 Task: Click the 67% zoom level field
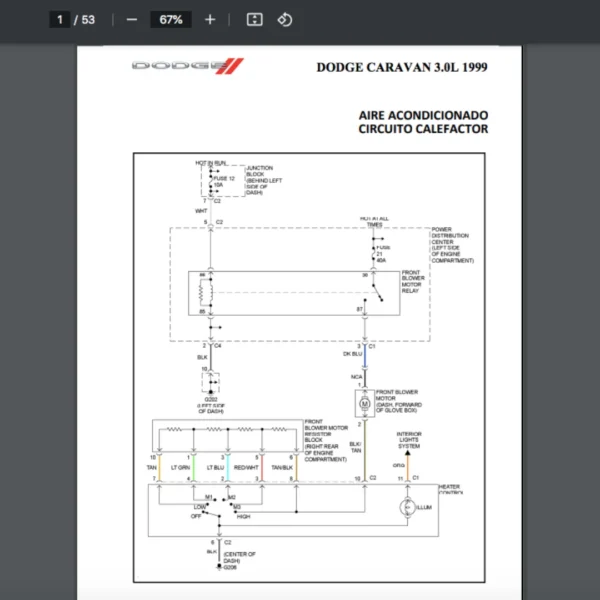pos(170,19)
